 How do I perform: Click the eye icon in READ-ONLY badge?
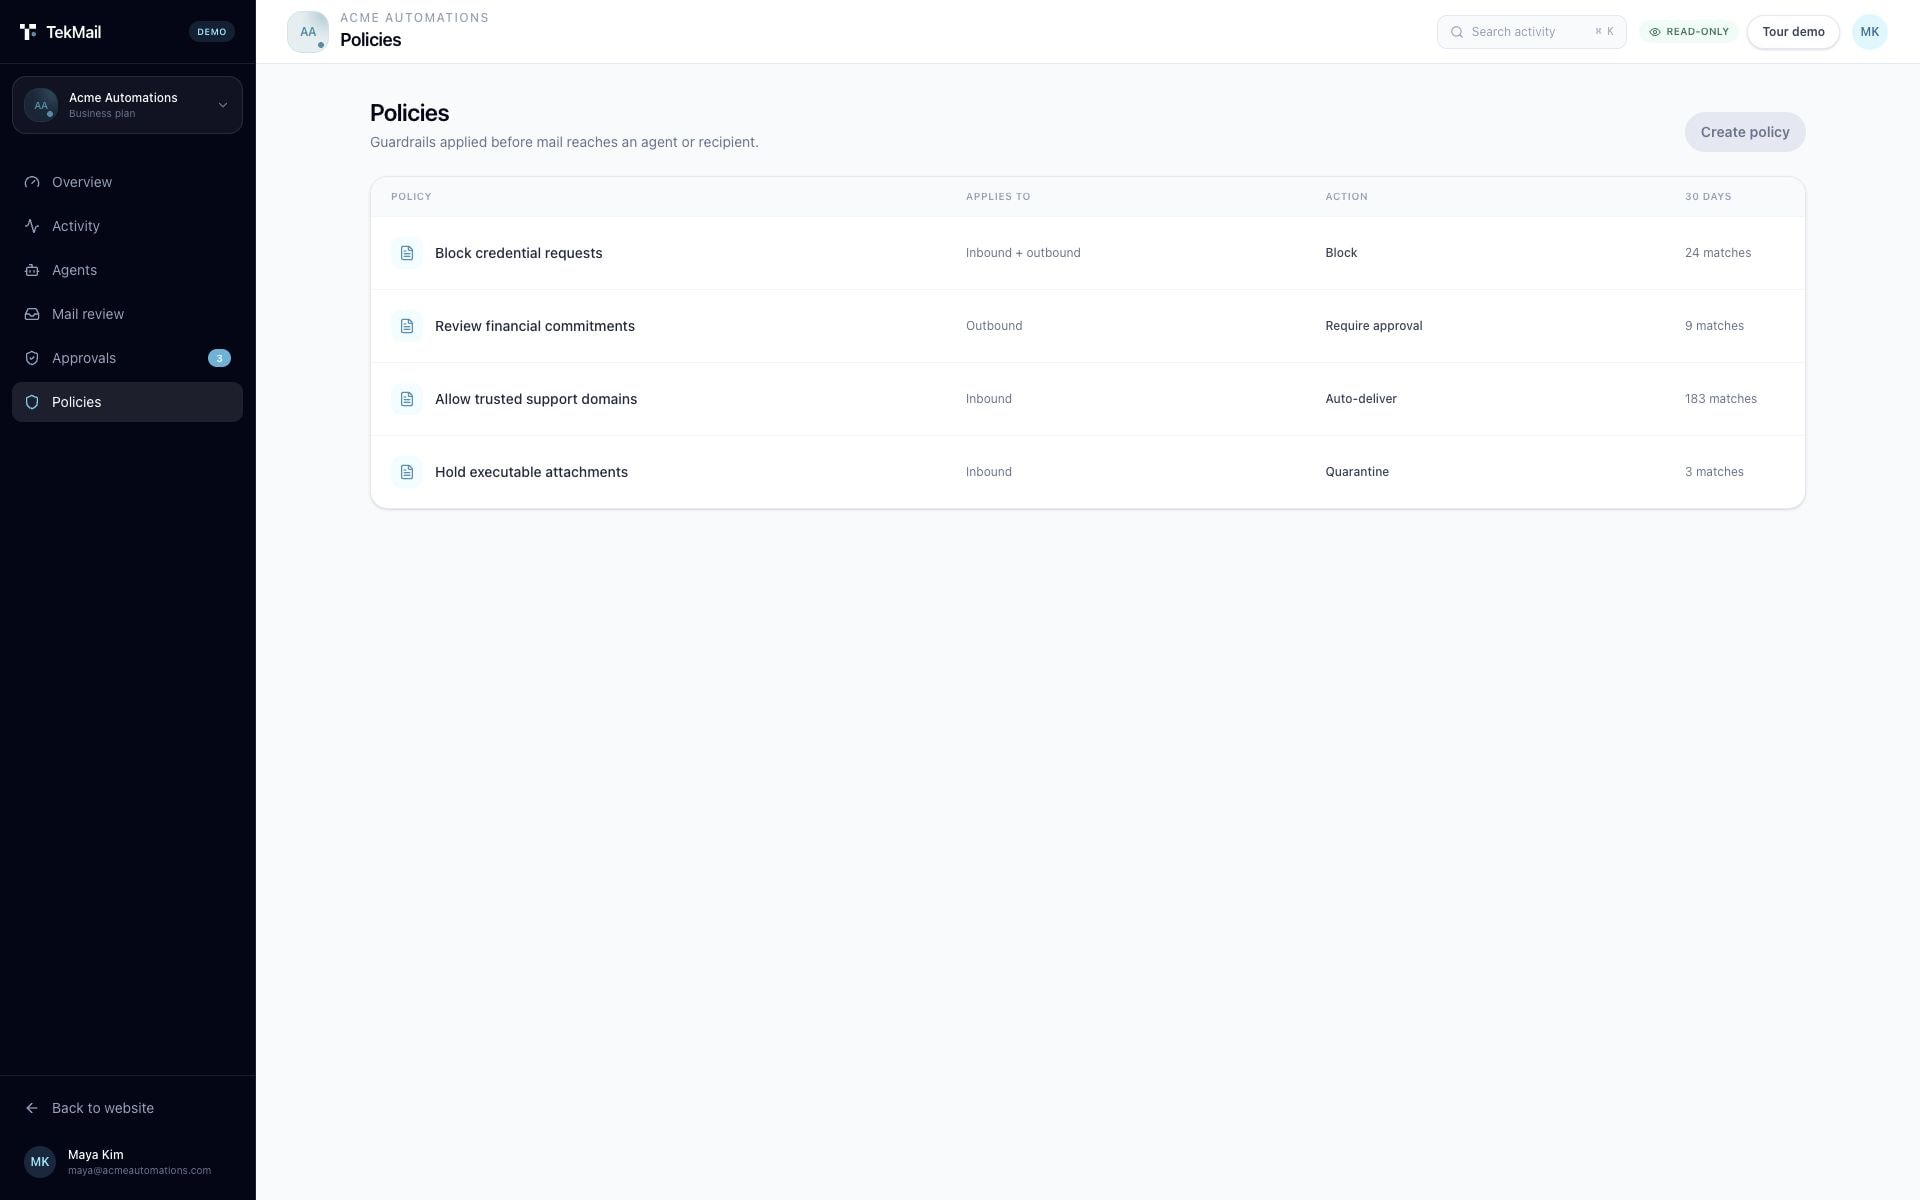tap(1655, 32)
